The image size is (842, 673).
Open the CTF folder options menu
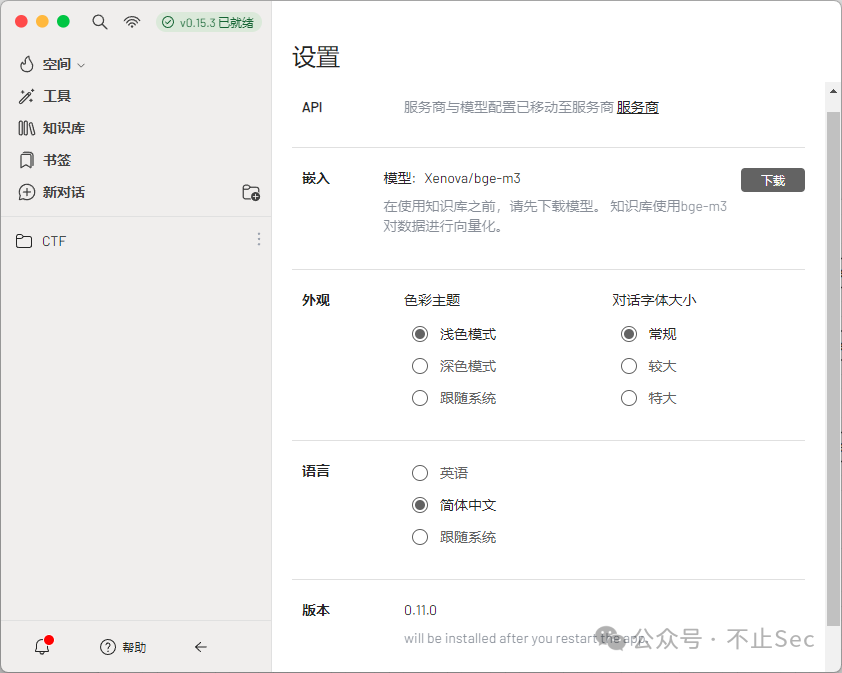(x=259, y=239)
